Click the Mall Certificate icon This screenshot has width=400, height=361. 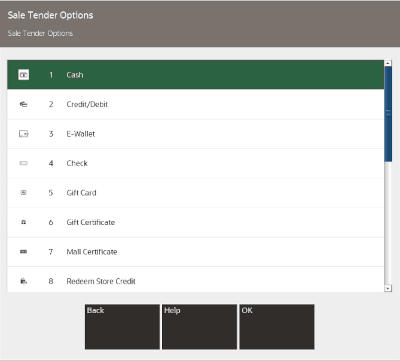coord(23,252)
